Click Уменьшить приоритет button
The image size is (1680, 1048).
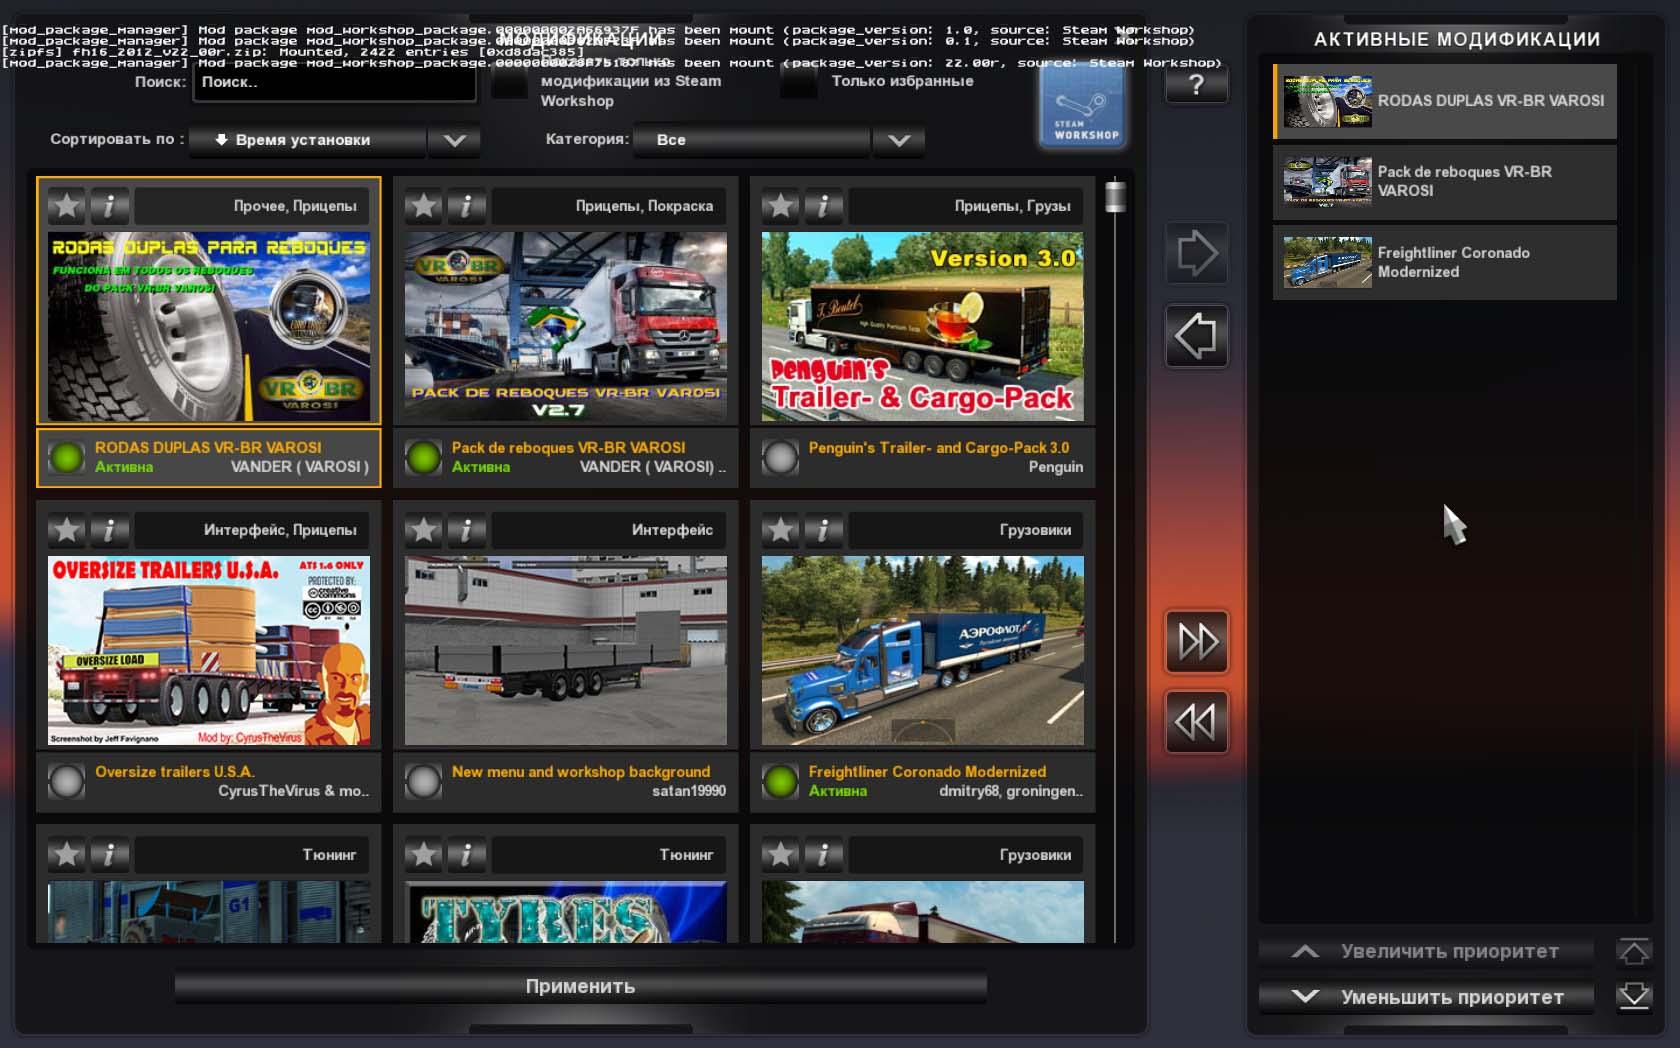click(1426, 997)
